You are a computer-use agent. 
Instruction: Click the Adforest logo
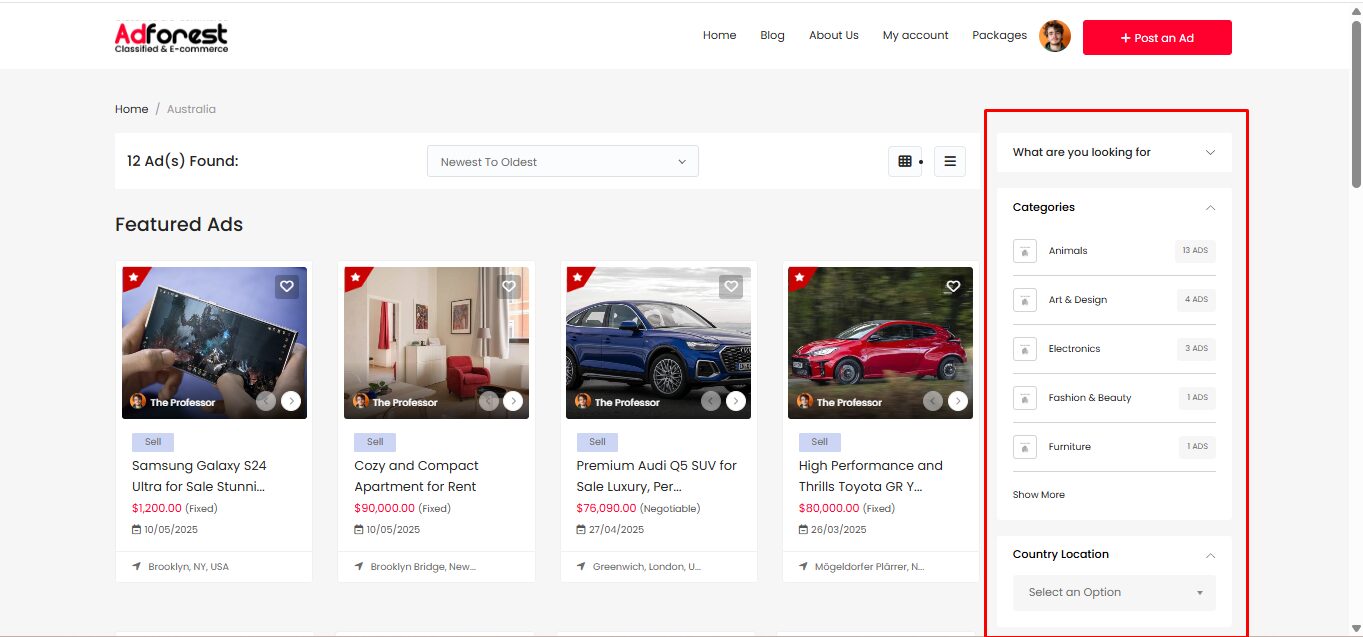pyautogui.click(x=171, y=37)
